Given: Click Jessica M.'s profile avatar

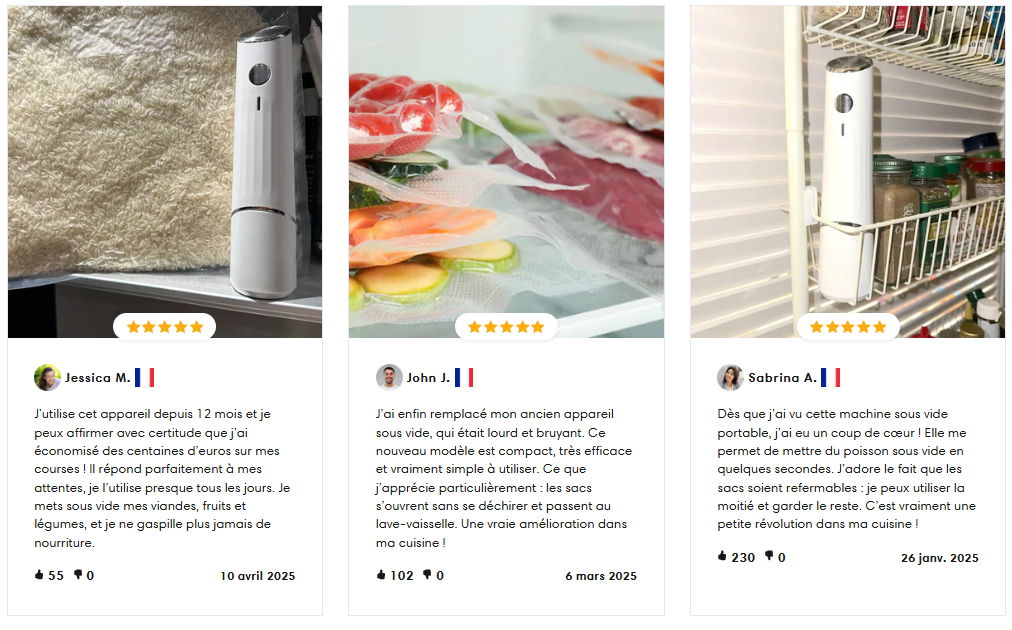Looking at the screenshot, I should 47,378.
